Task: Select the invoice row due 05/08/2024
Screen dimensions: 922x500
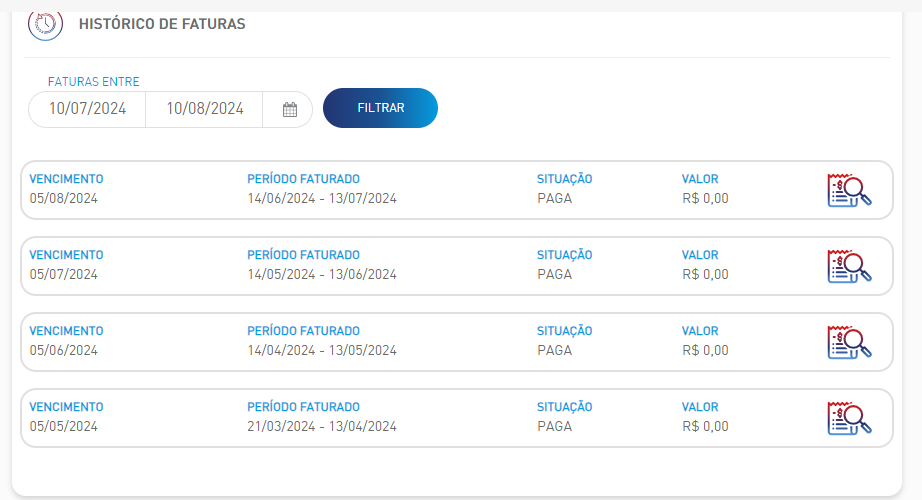Action: pyautogui.click(x=457, y=190)
